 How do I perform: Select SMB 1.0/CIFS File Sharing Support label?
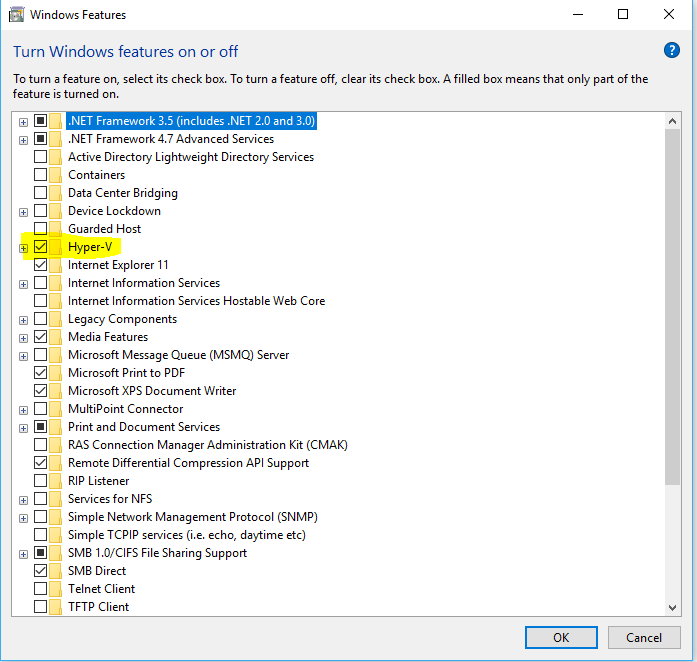[x=157, y=553]
